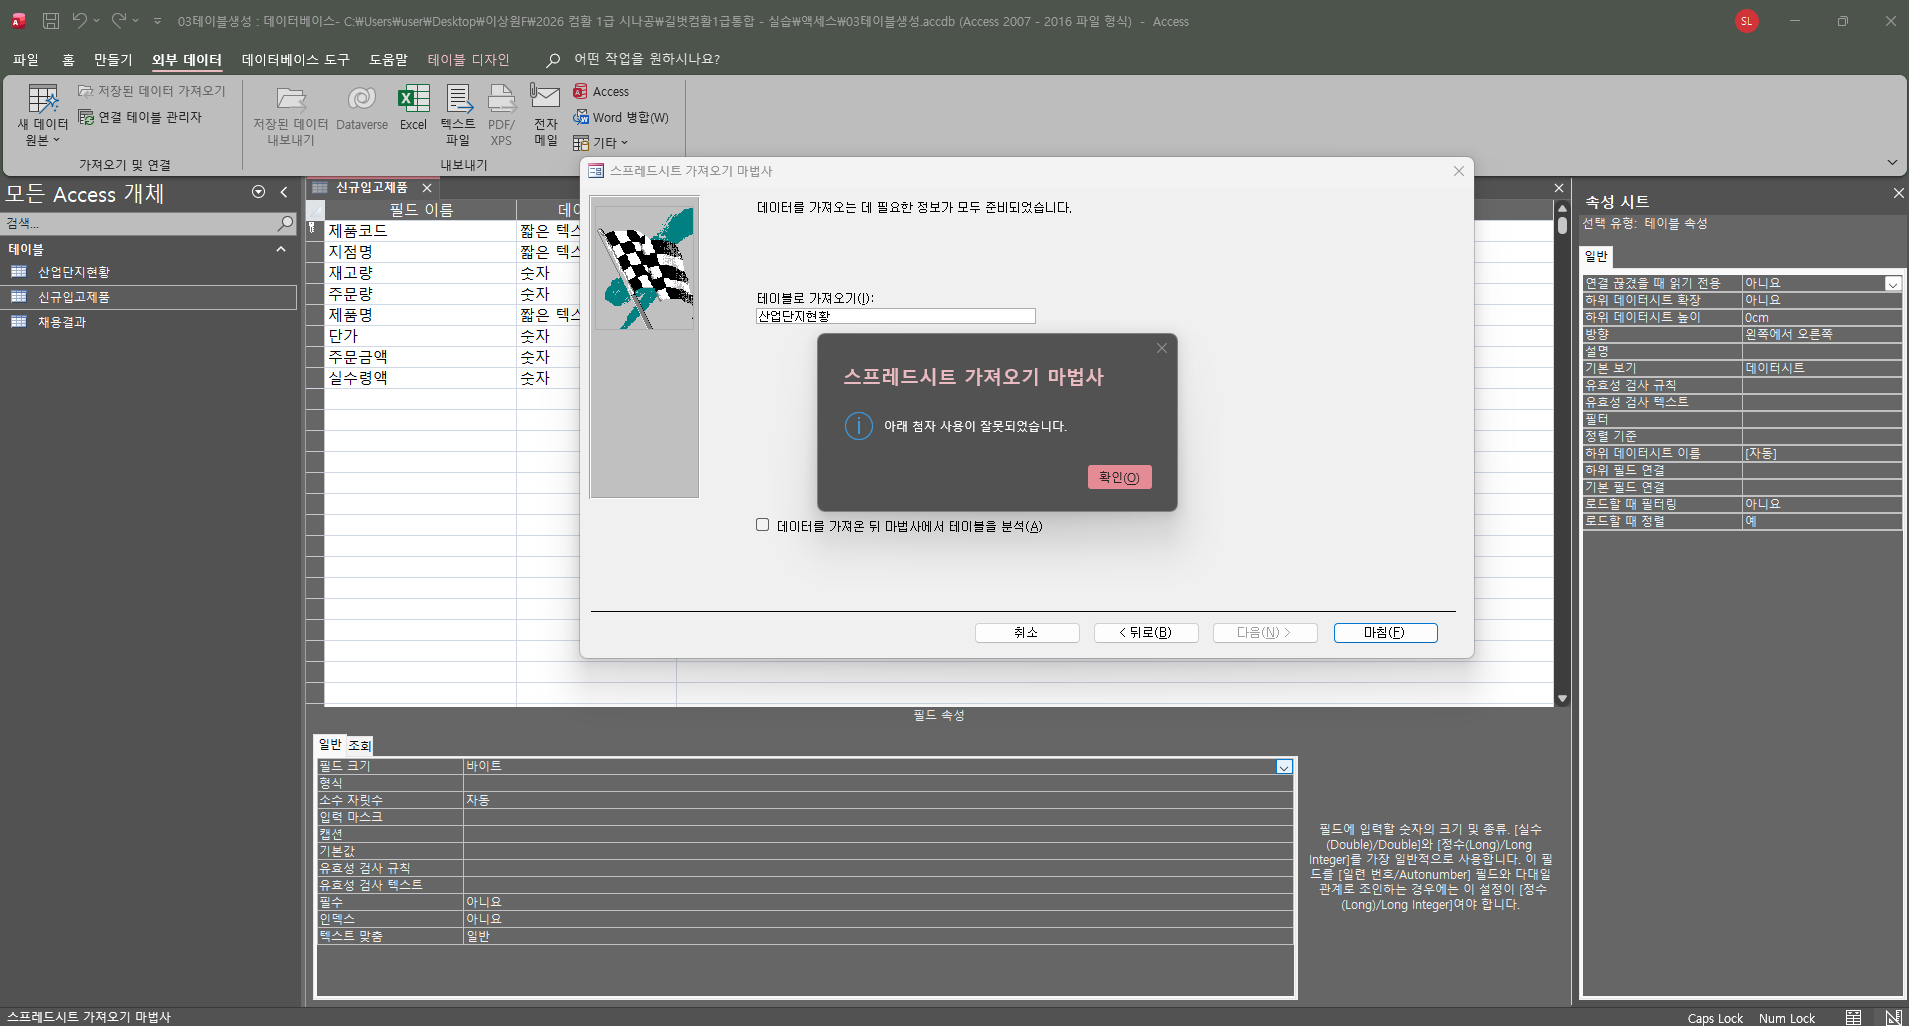Collapse the 테이블 group in navigation pane

(281, 249)
